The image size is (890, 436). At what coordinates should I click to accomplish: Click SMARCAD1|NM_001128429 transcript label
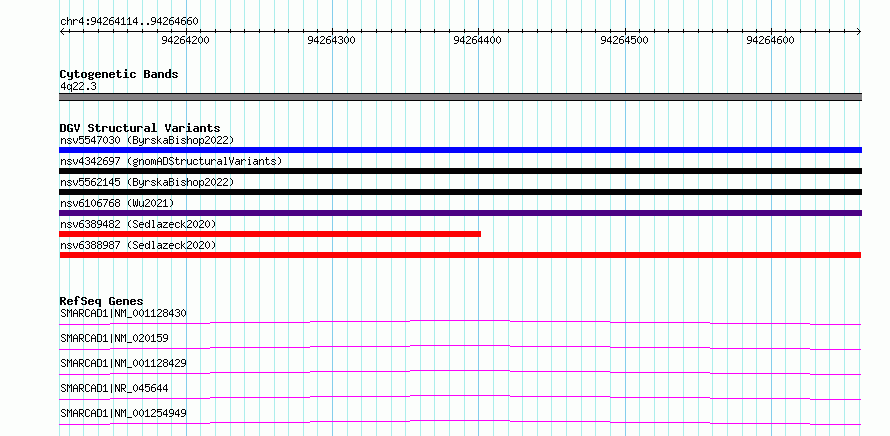(x=123, y=363)
